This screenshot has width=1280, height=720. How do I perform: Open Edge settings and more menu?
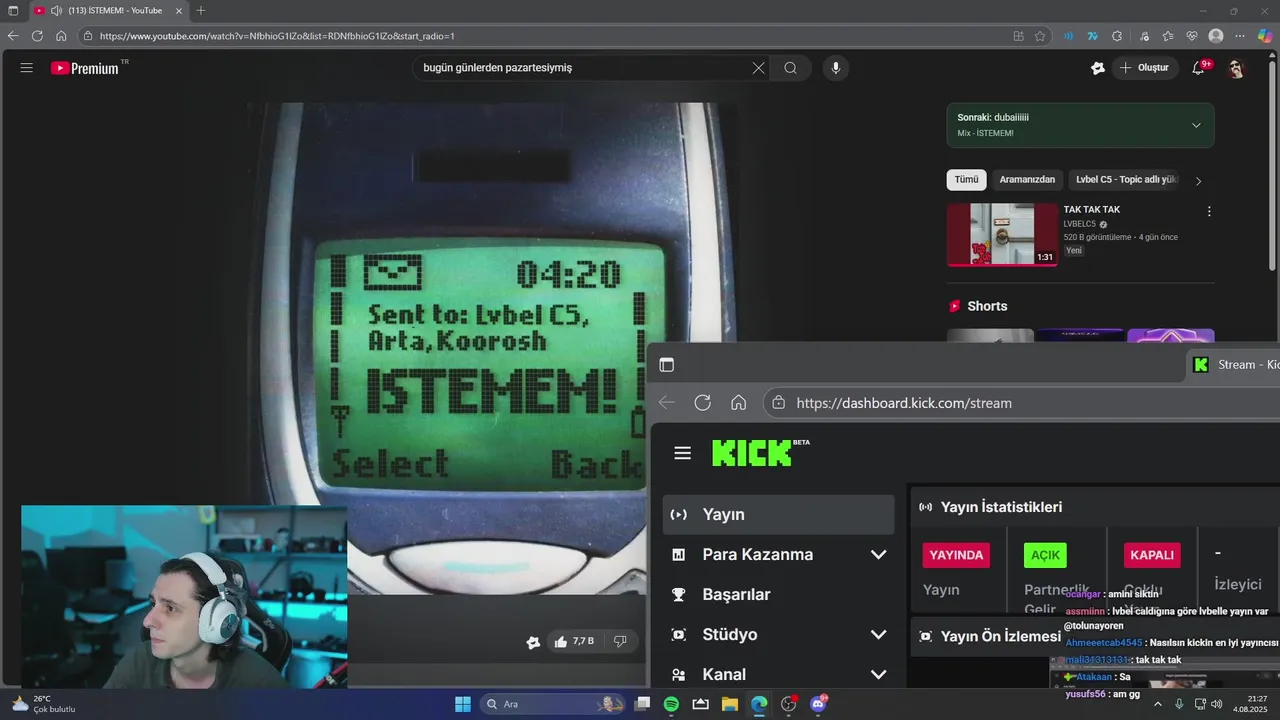click(1241, 36)
